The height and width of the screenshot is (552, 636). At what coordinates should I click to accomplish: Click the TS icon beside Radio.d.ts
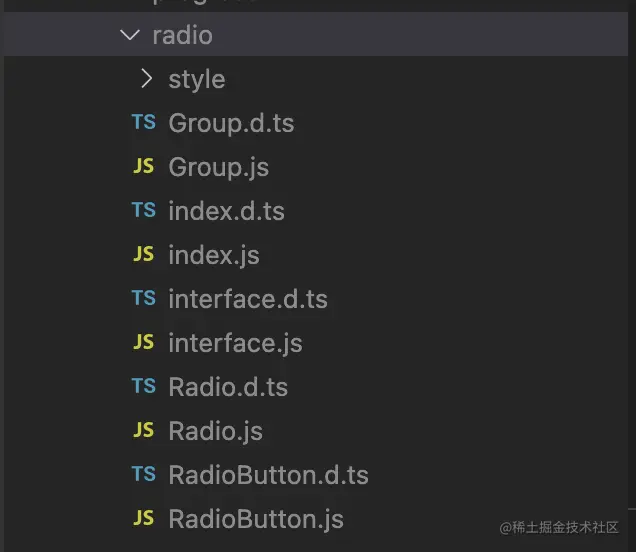tap(144, 386)
